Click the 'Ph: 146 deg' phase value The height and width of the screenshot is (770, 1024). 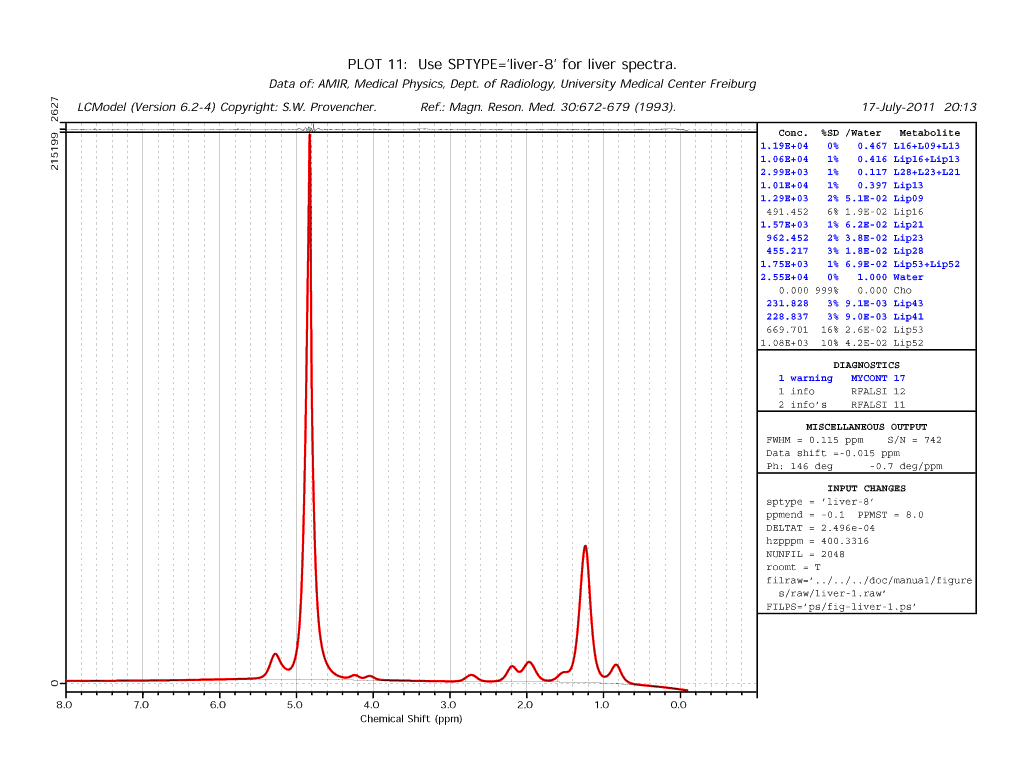coord(799,466)
